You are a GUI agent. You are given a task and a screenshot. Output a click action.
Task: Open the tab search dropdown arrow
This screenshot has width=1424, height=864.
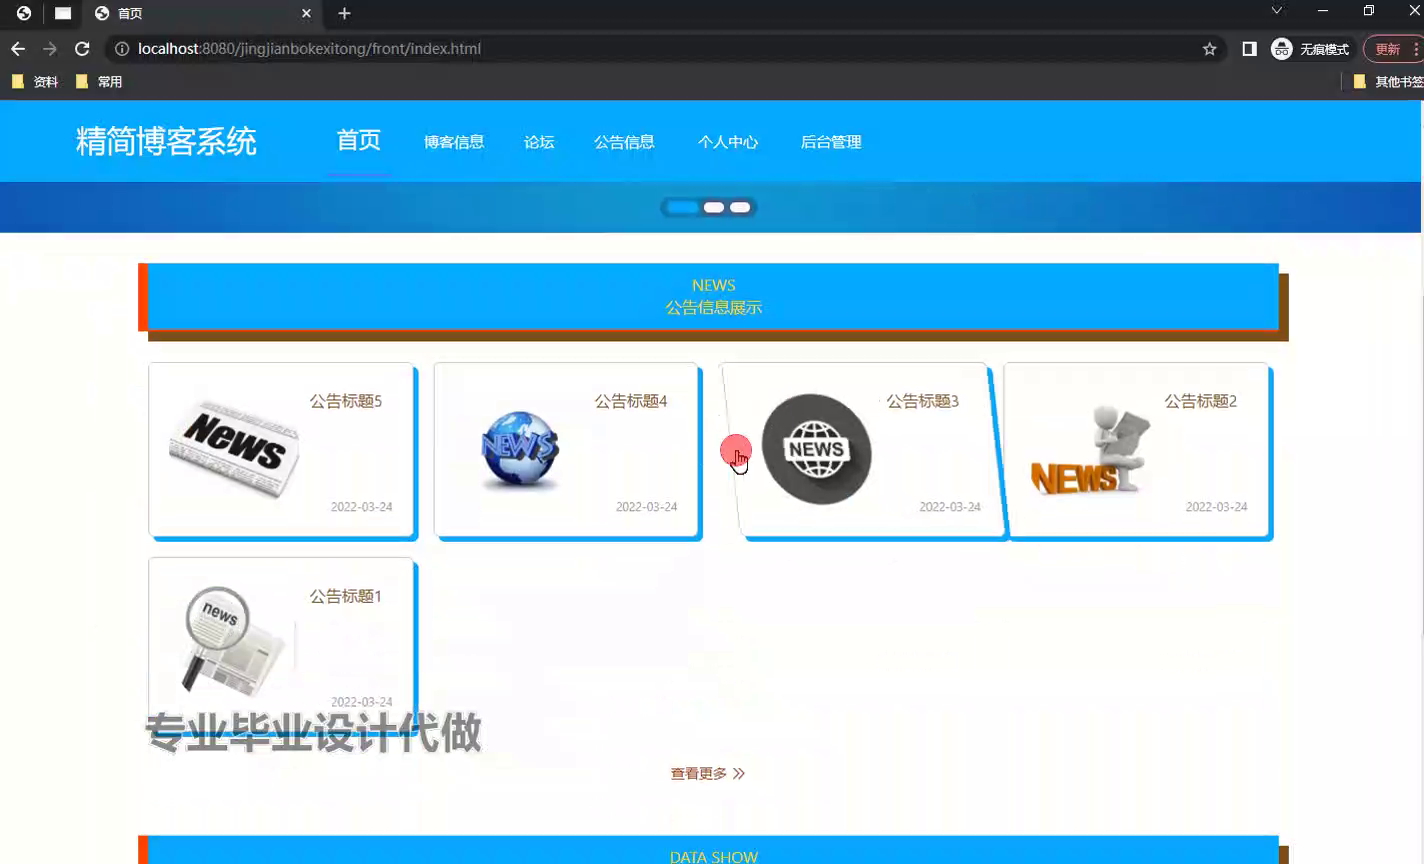click(1277, 10)
